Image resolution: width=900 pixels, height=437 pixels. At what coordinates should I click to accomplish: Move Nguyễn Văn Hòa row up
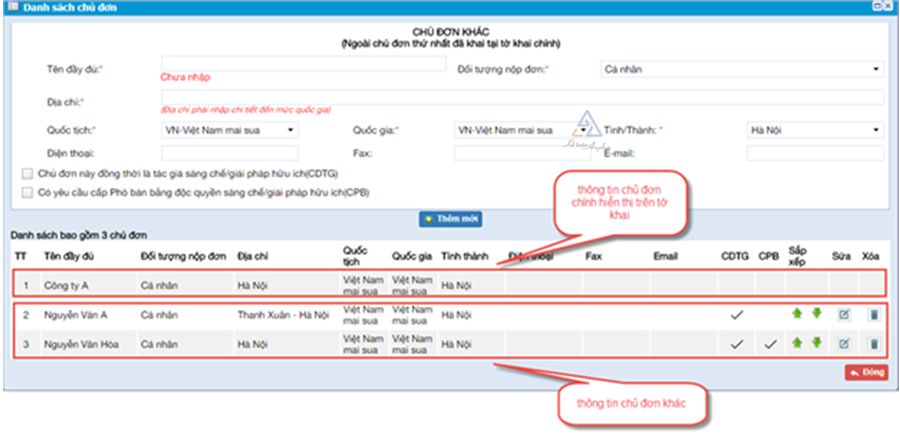[797, 344]
